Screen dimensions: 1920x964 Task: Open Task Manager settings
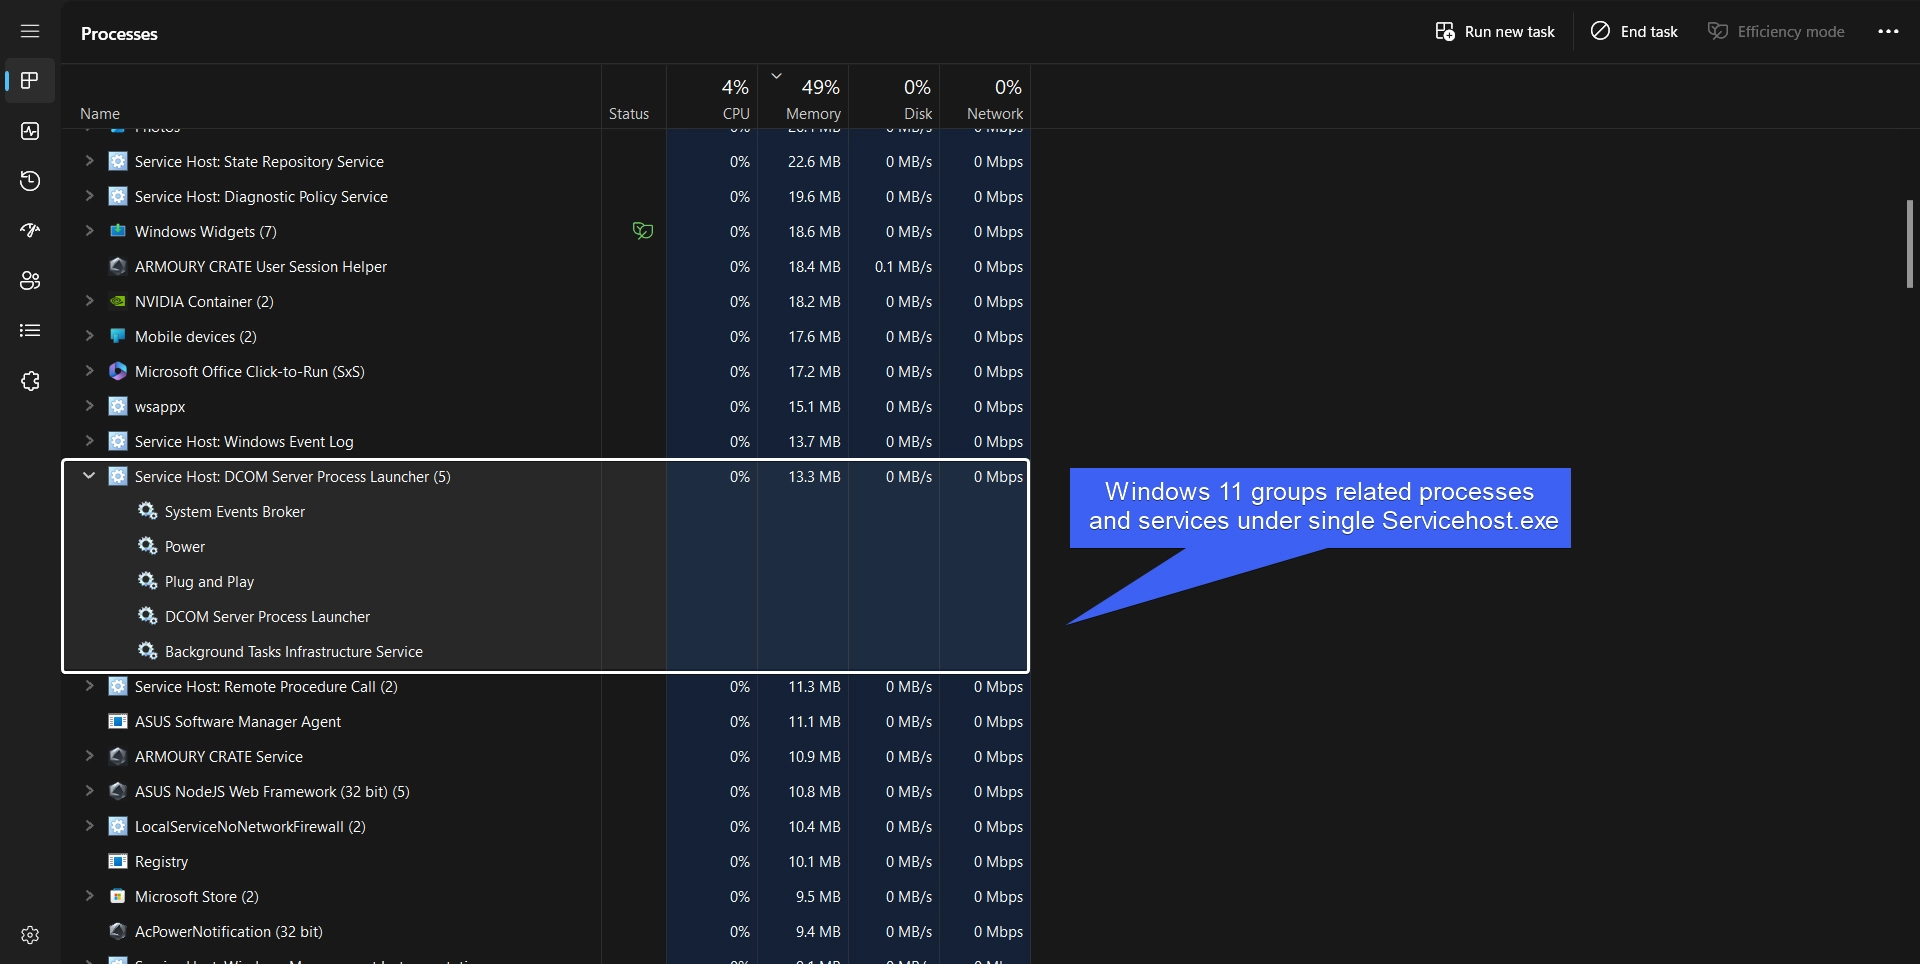[30, 935]
